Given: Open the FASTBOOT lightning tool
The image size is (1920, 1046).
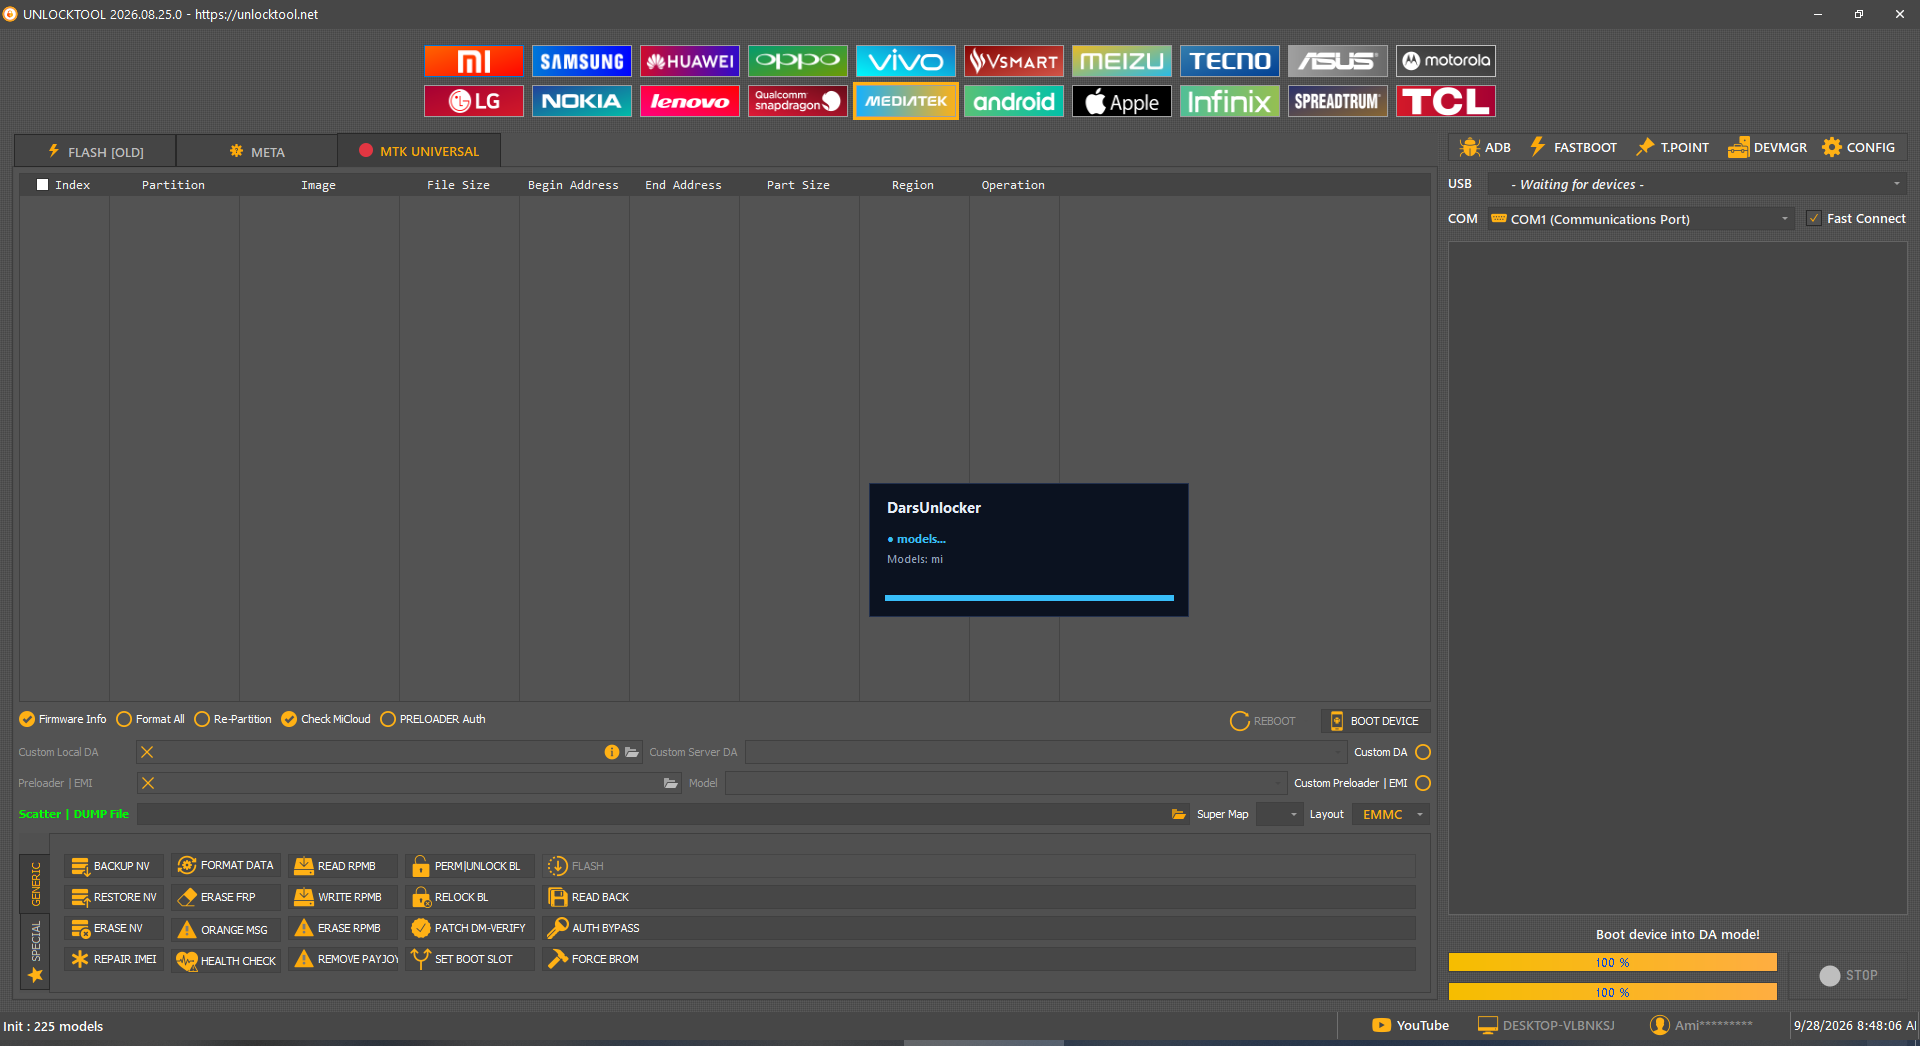Looking at the screenshot, I should tap(1573, 147).
